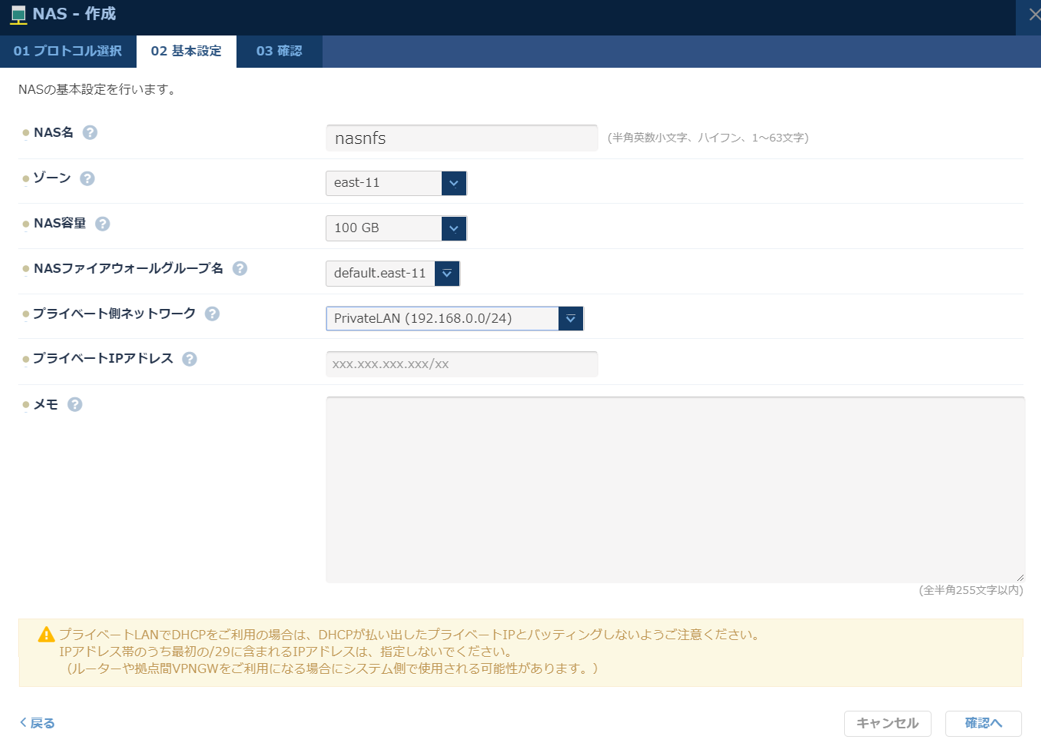Open the default.east-11 firewall group dropdown
The height and width of the screenshot is (745, 1041).
(447, 273)
